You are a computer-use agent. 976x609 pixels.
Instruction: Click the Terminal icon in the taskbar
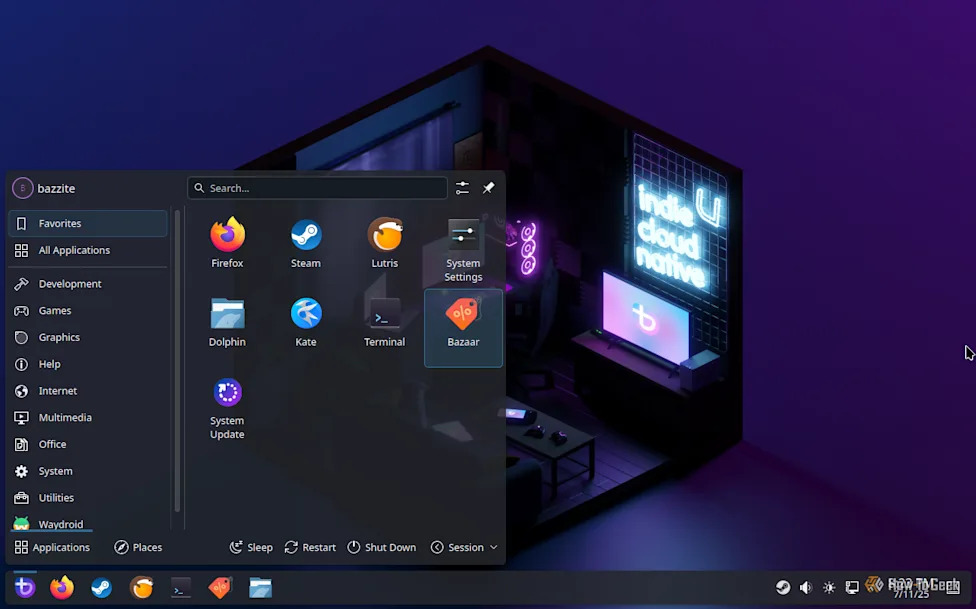[181, 587]
